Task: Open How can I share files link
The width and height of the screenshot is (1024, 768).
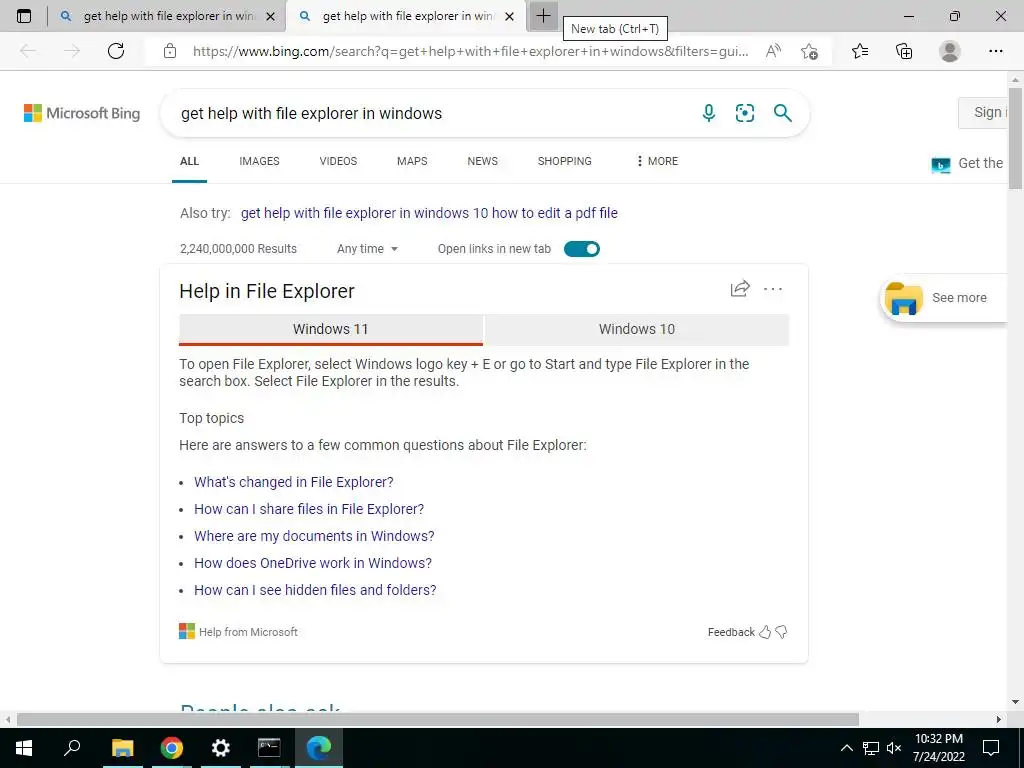Action: click(309, 509)
